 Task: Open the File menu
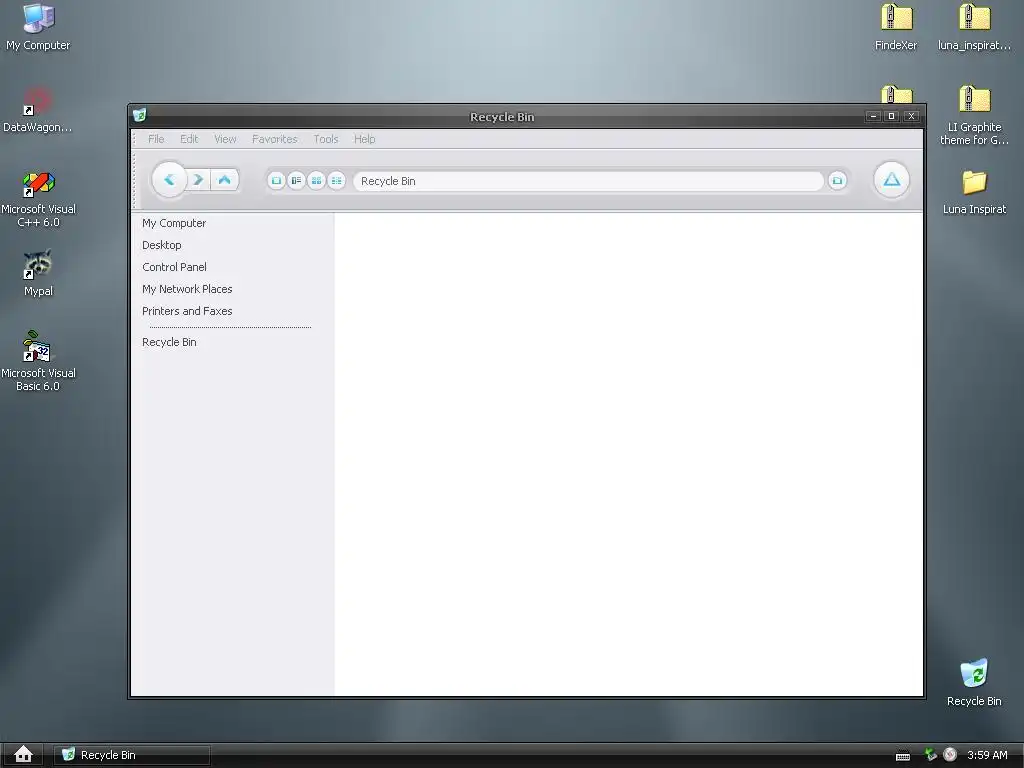(x=156, y=139)
